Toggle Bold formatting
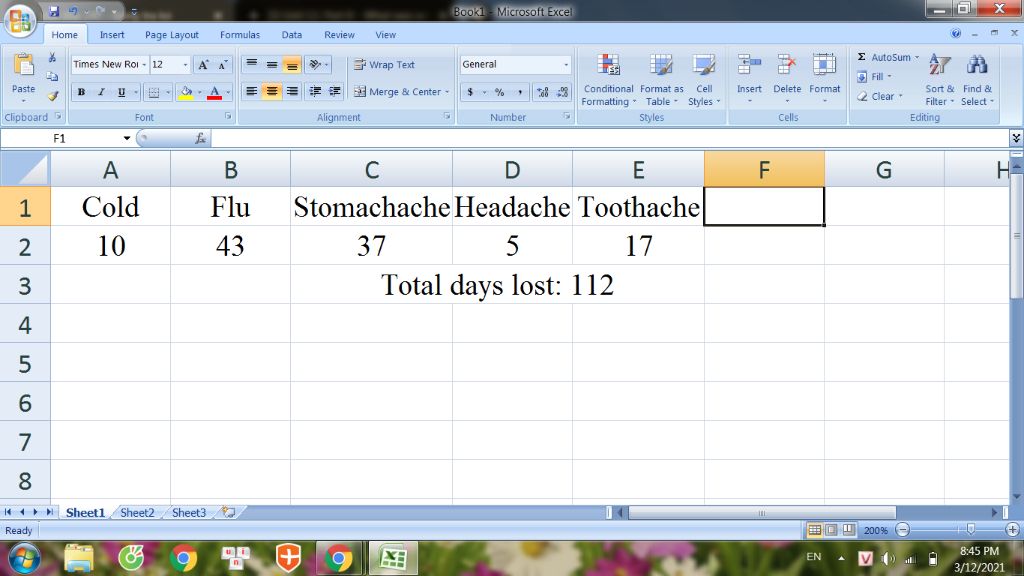This screenshot has width=1024, height=576. [x=81, y=92]
